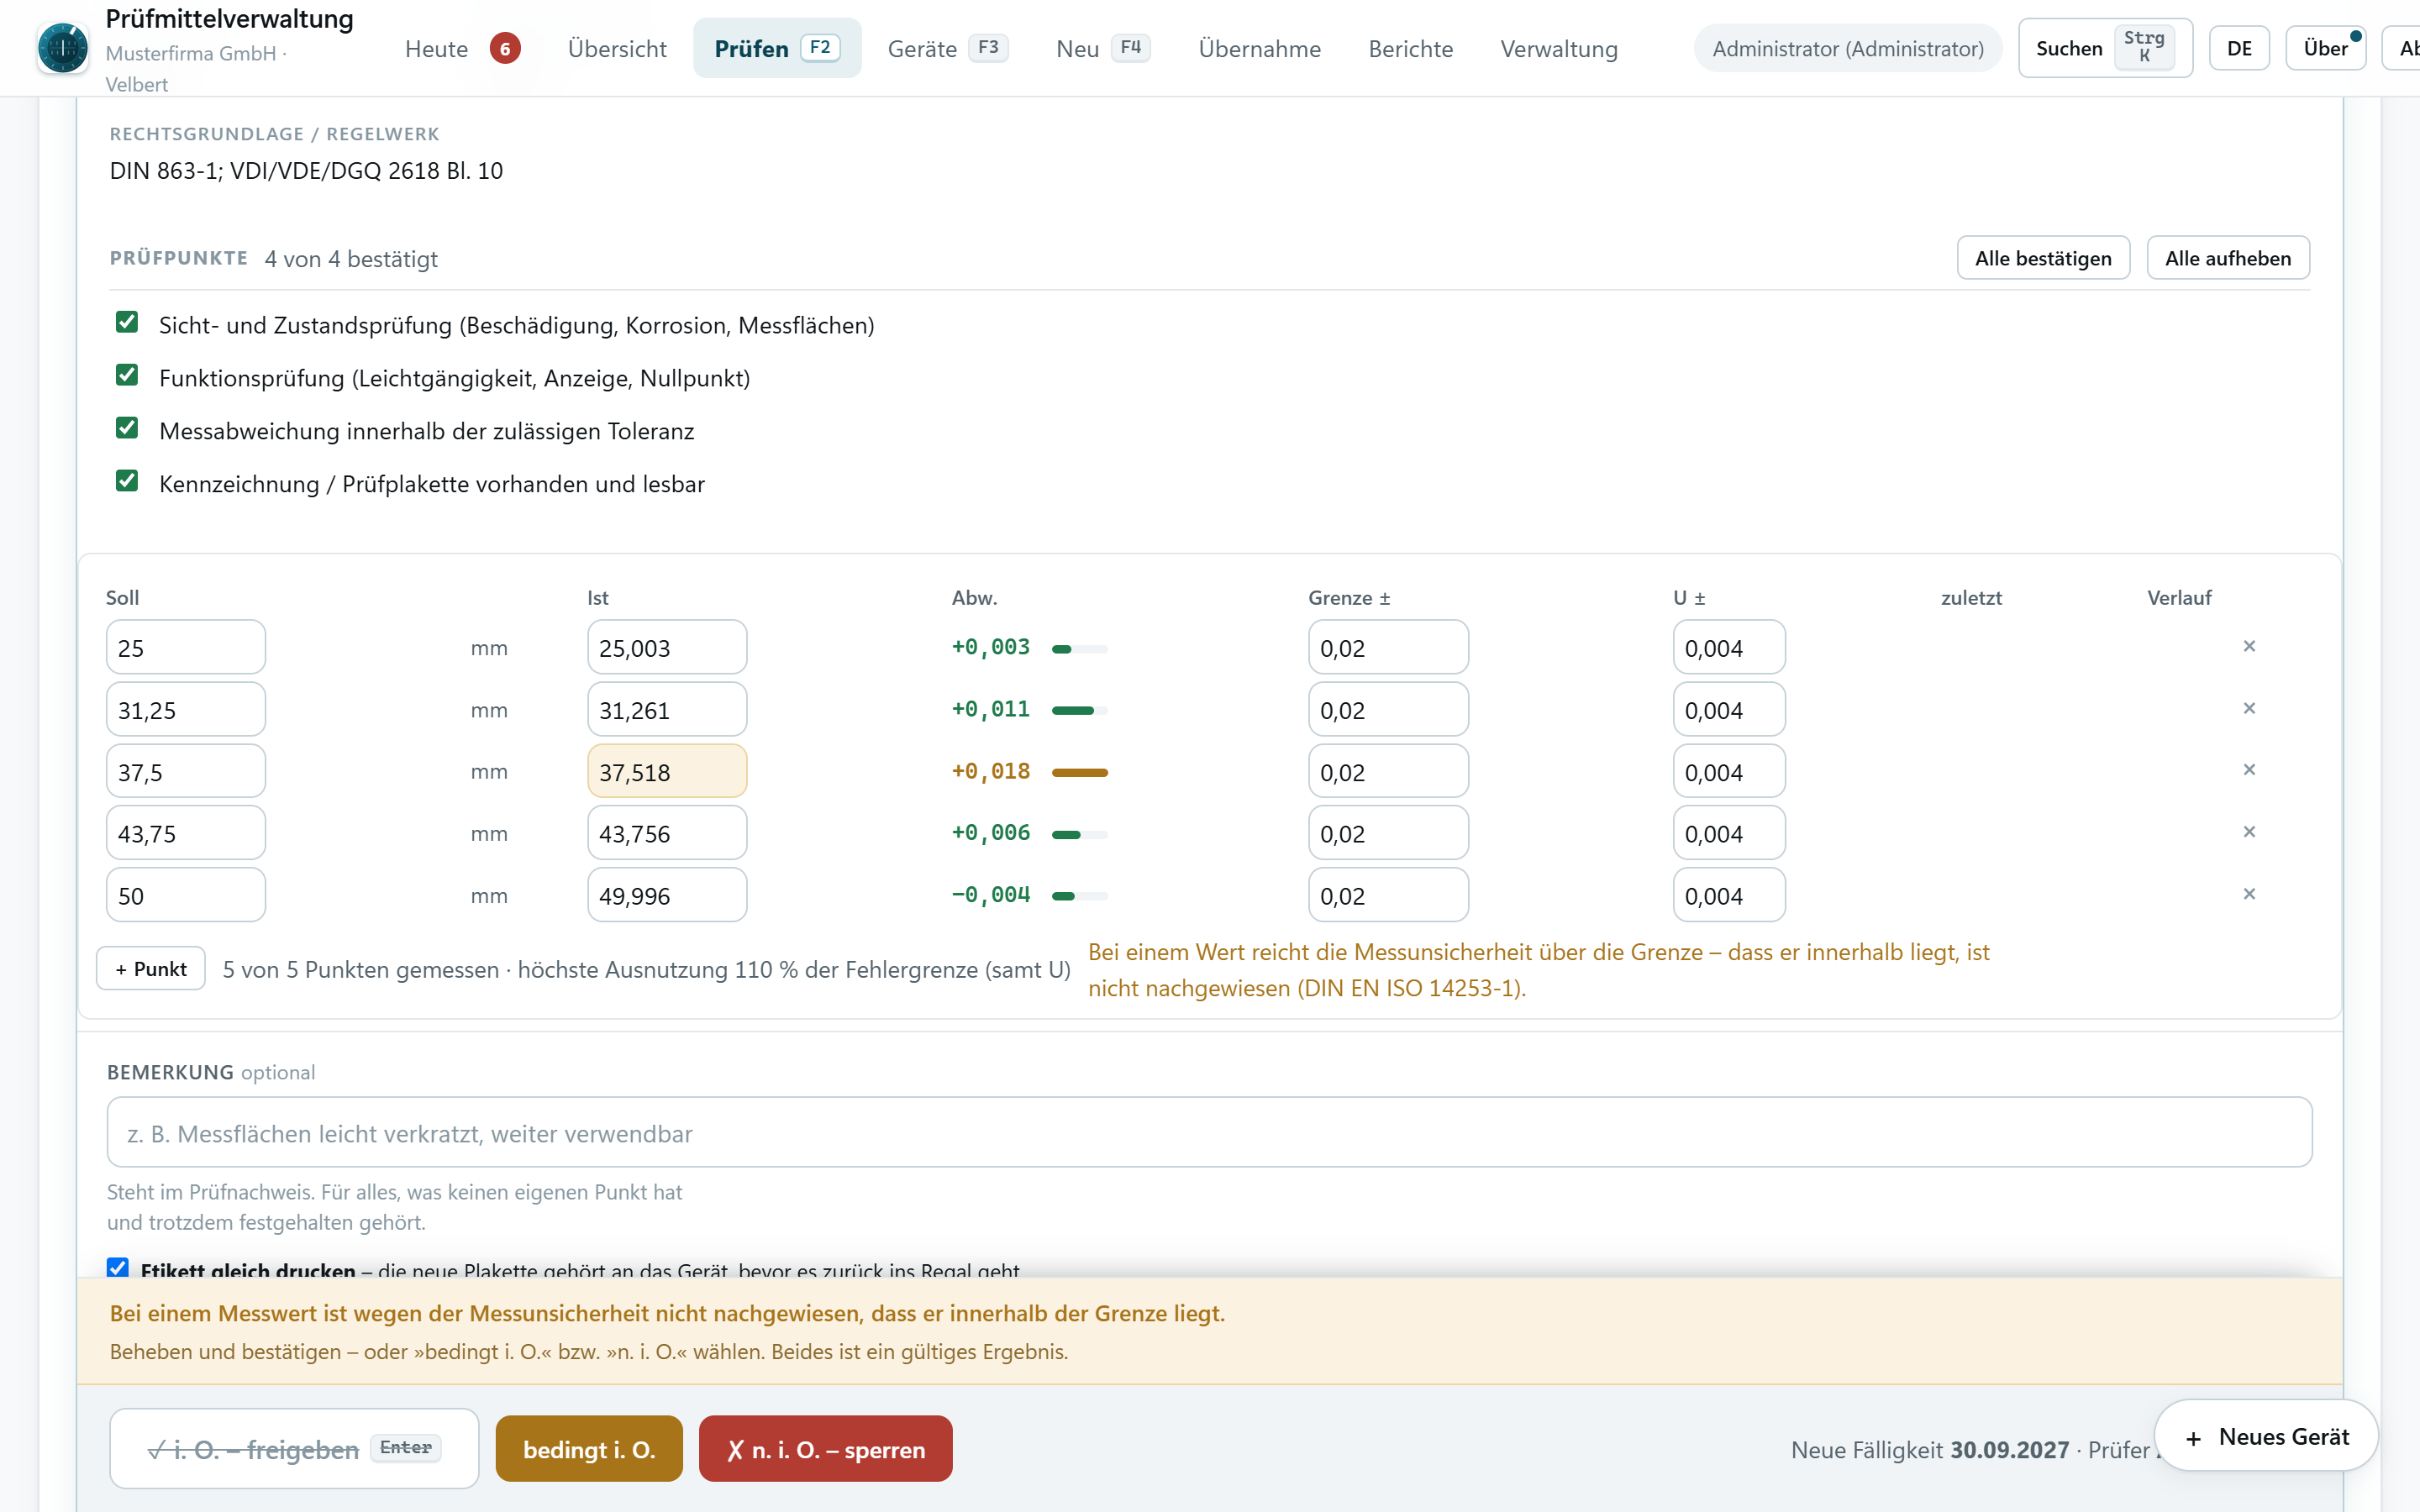
Task: Click + Neues Gerät floating button
Action: point(2266,1436)
